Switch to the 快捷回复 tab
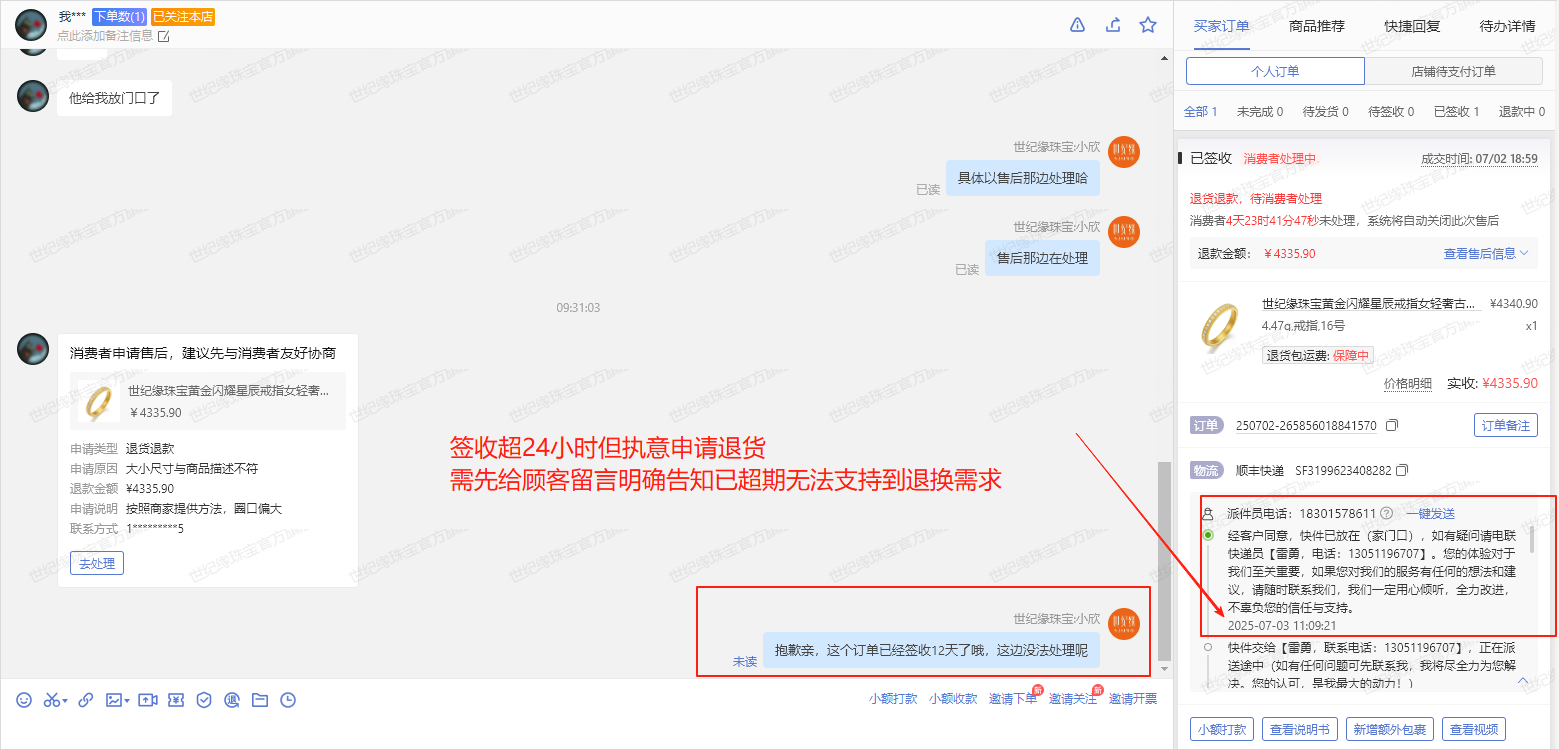This screenshot has height=749, width=1559. pos(1412,26)
